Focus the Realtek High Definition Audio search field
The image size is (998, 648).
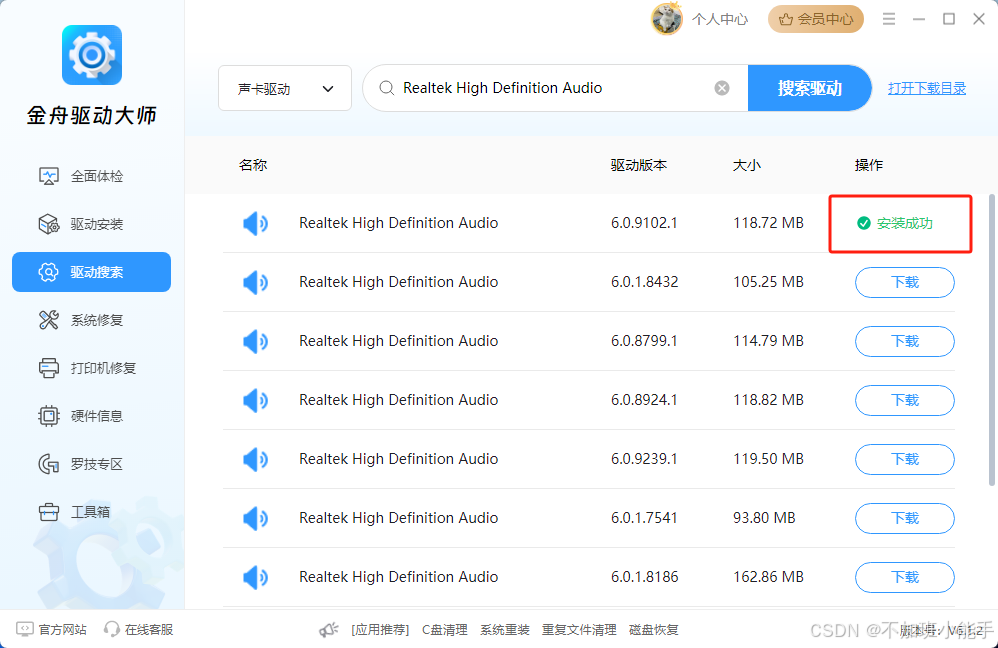pos(554,88)
